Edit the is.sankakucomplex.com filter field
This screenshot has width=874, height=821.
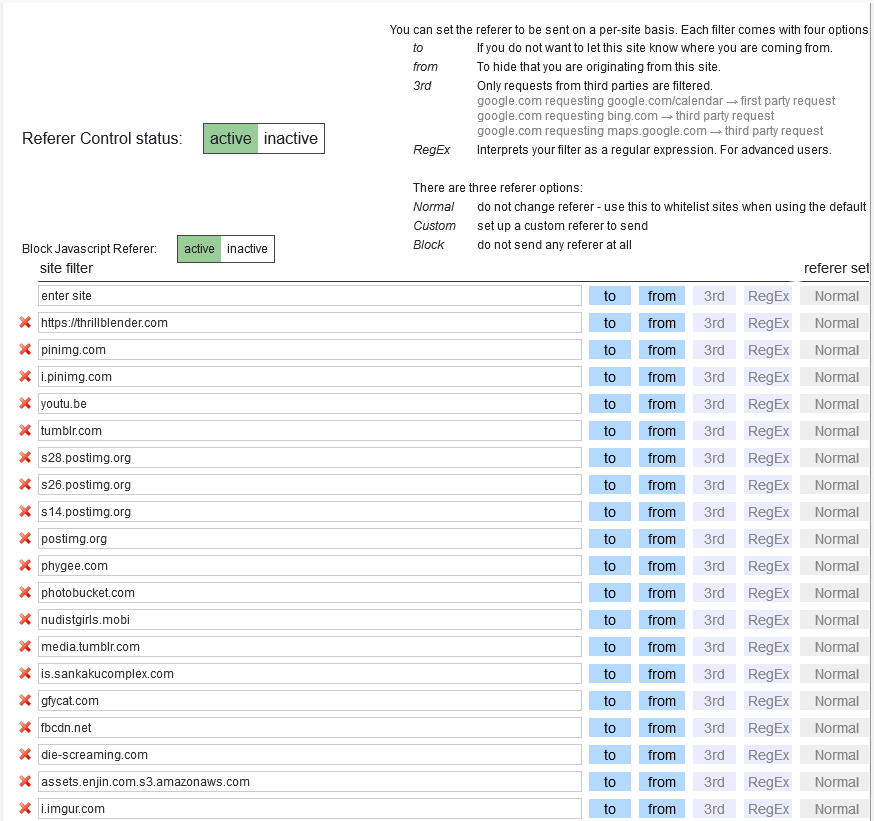coord(310,674)
